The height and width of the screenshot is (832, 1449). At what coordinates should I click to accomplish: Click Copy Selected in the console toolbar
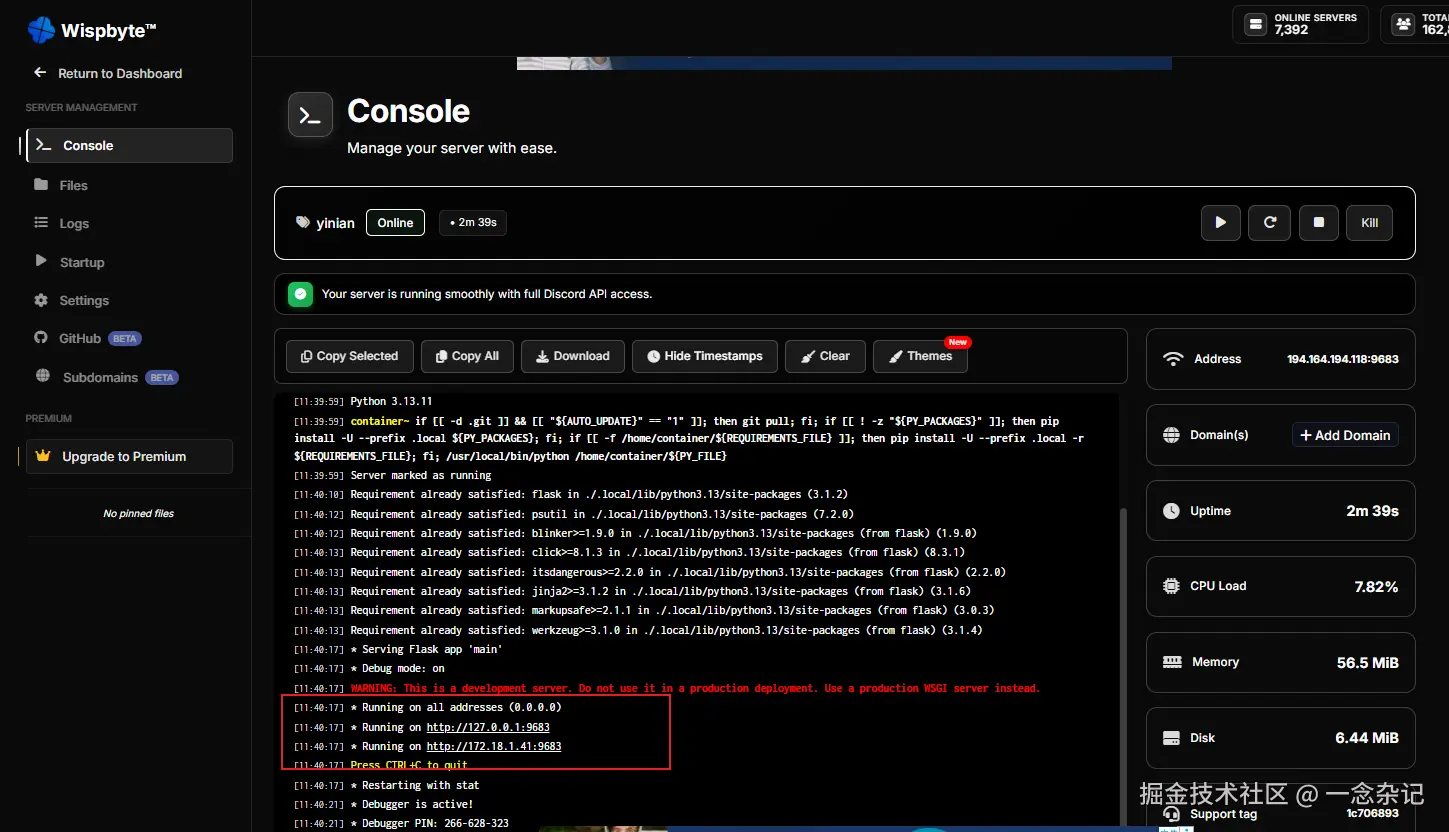350,356
